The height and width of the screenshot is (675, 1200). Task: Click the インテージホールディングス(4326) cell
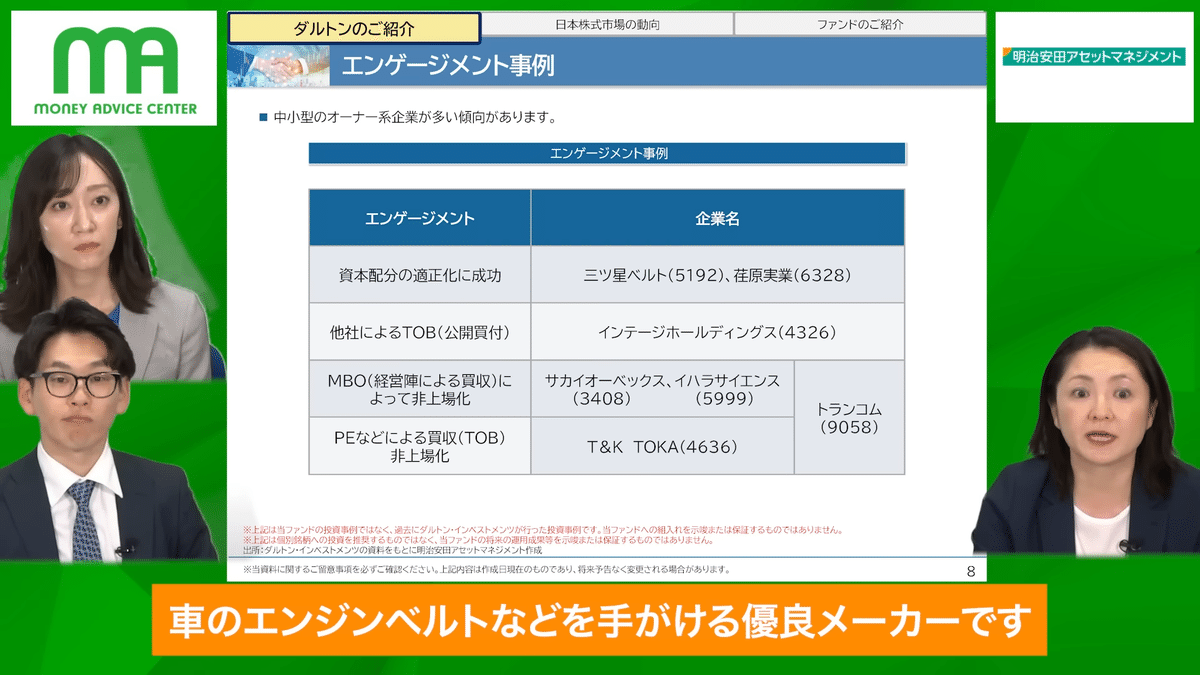coord(718,332)
